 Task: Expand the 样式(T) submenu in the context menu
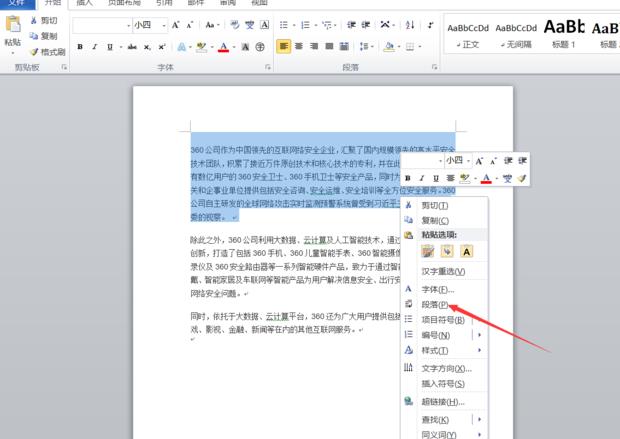pos(480,350)
